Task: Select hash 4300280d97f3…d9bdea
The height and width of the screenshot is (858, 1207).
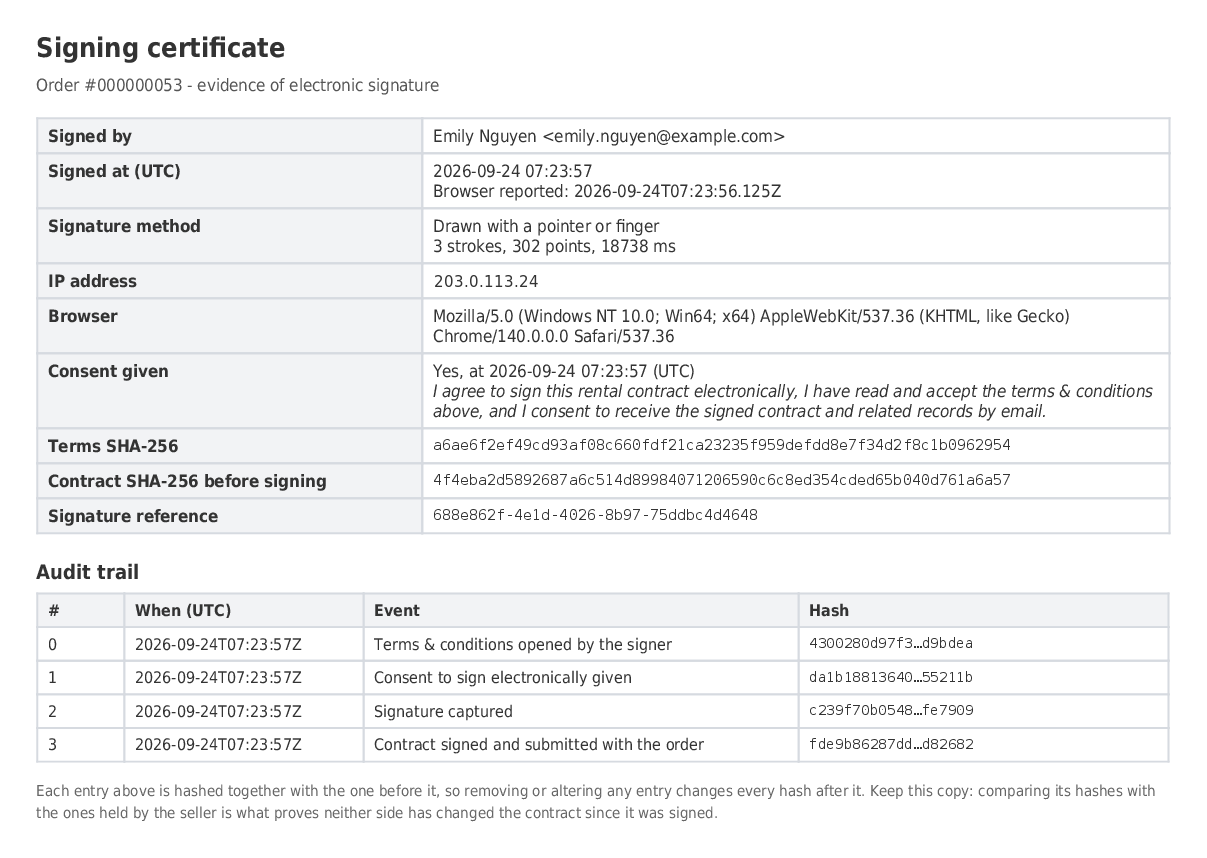Action: coord(891,644)
